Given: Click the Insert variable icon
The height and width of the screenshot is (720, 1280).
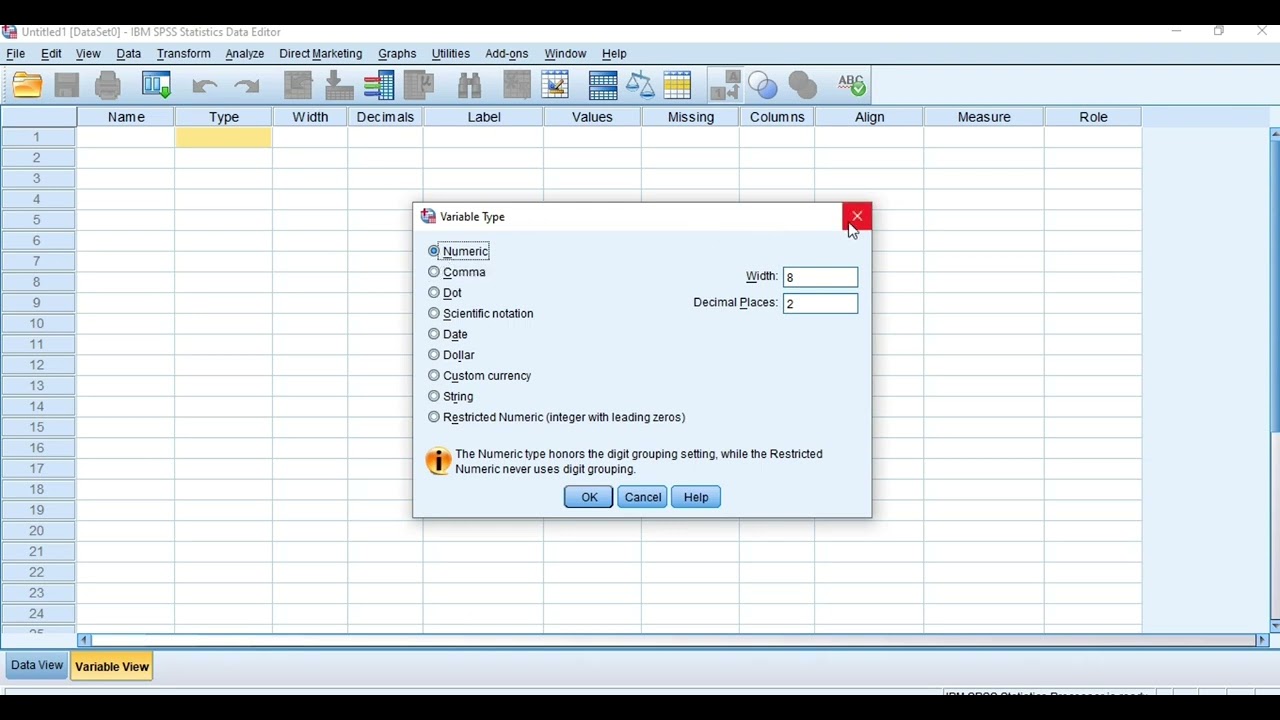Looking at the screenshot, I should coord(556,86).
